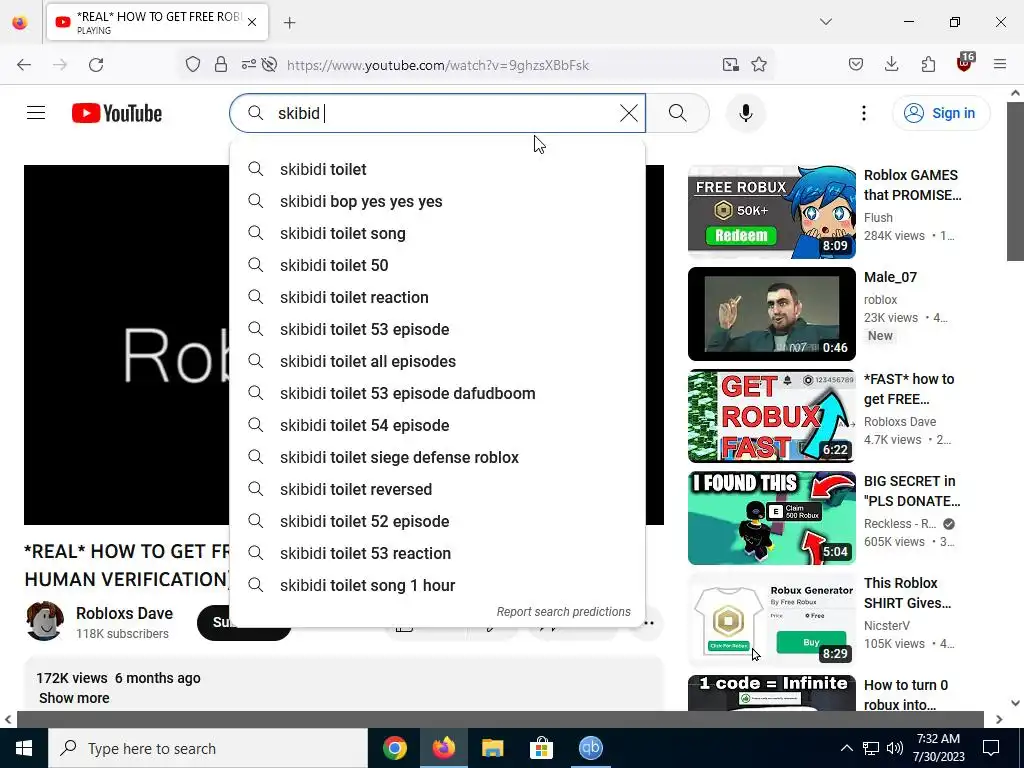The image size is (1024, 768).
Task: Choose suggestion 'skibidi toilet'
Action: [x=438, y=169]
